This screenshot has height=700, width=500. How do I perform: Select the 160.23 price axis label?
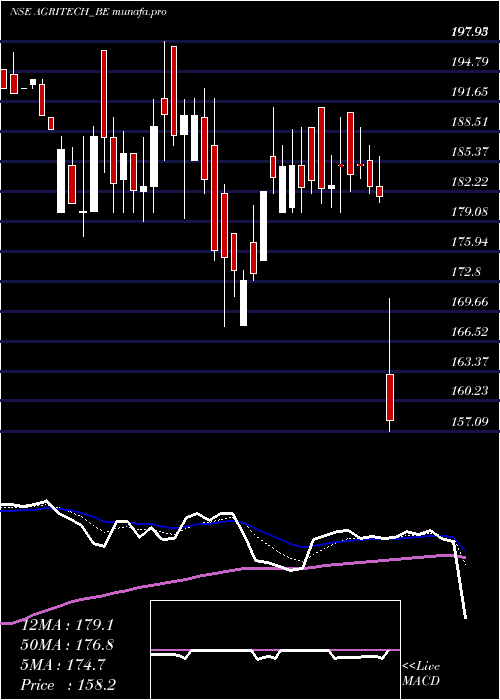point(470,392)
